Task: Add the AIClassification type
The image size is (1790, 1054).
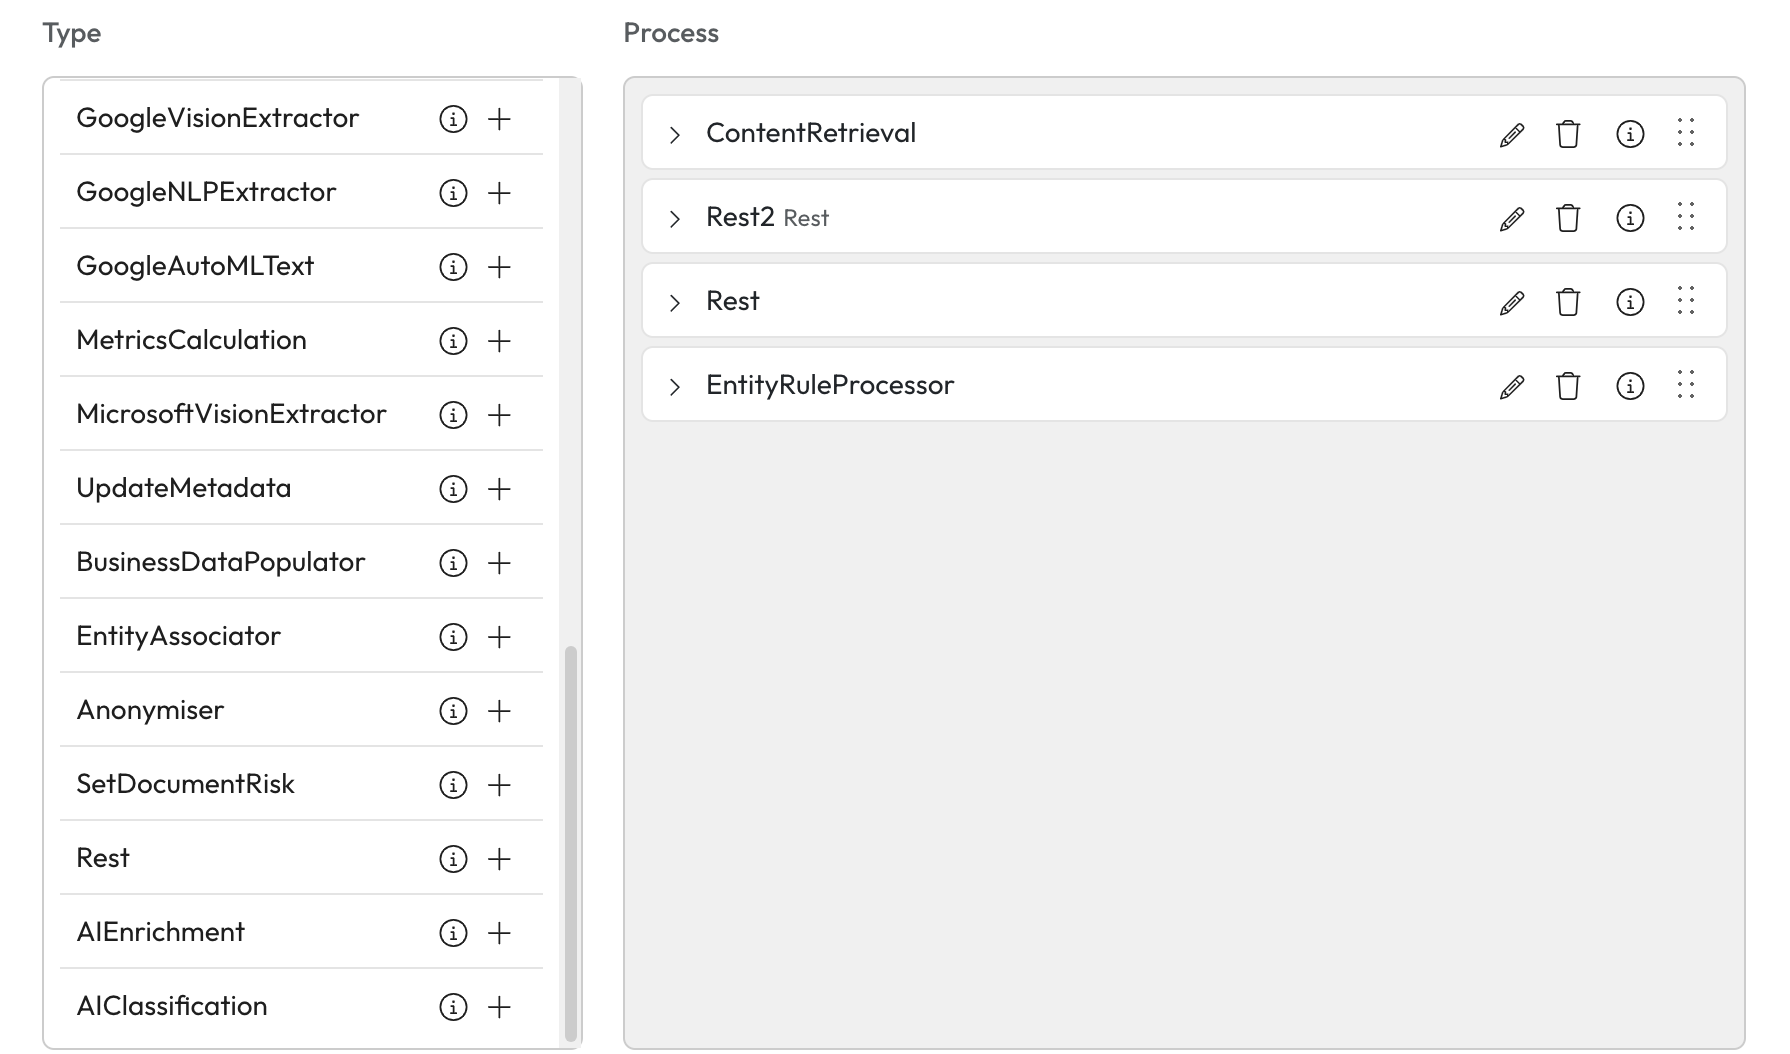Action: 499,1007
